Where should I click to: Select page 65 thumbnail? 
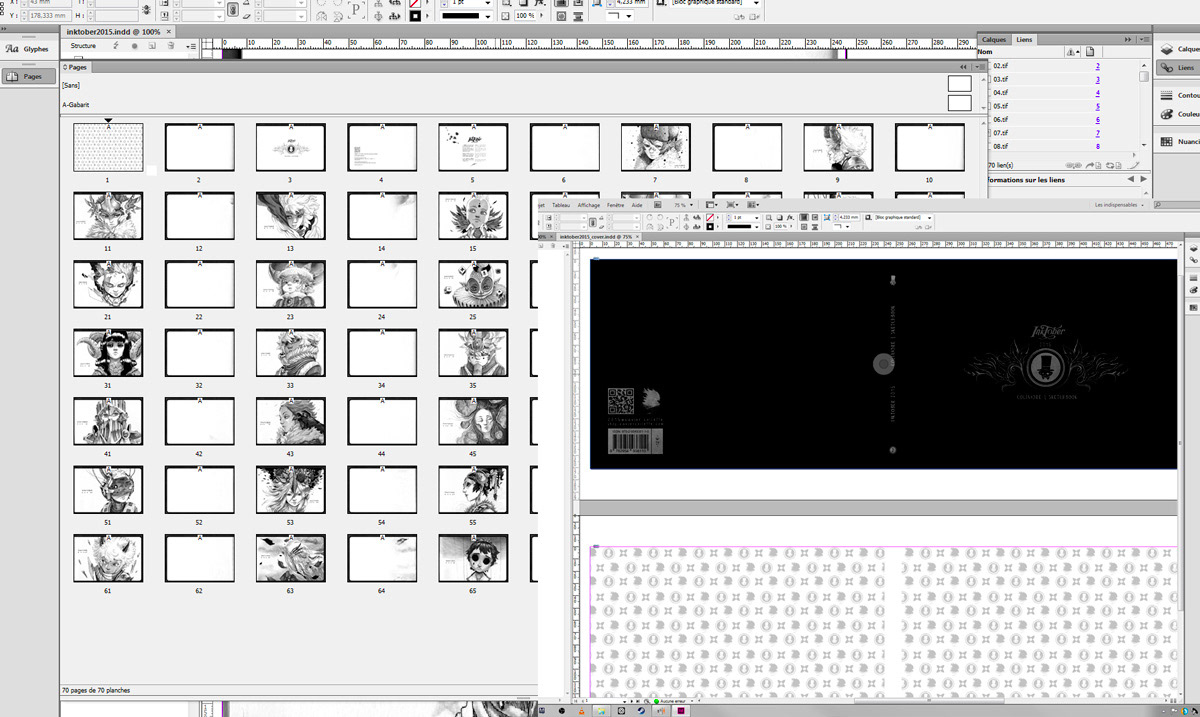point(473,558)
